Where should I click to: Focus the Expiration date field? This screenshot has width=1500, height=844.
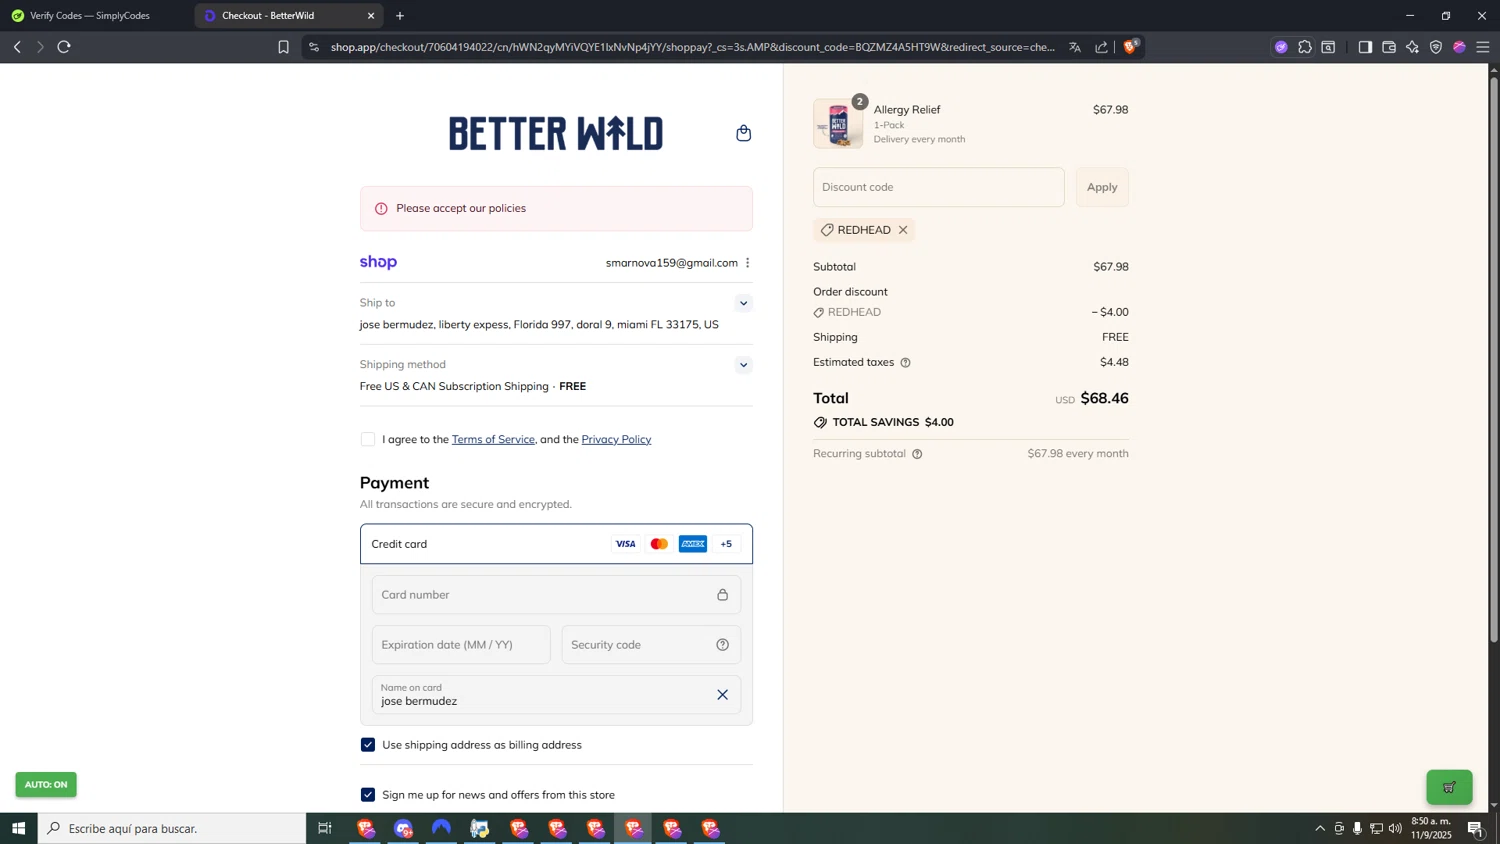461,645
